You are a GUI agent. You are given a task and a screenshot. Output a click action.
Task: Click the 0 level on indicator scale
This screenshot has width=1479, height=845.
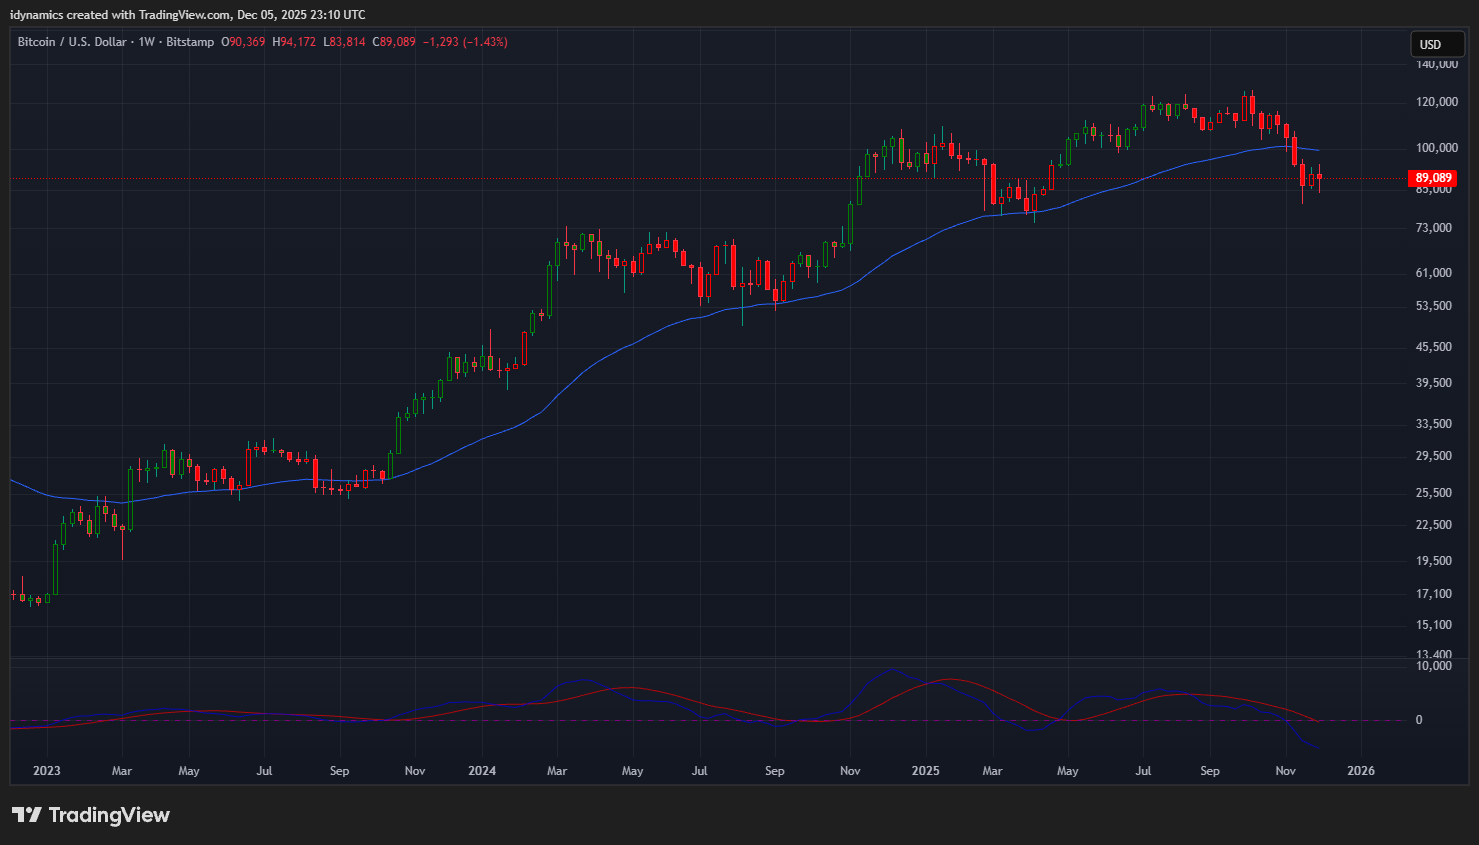(x=1418, y=720)
